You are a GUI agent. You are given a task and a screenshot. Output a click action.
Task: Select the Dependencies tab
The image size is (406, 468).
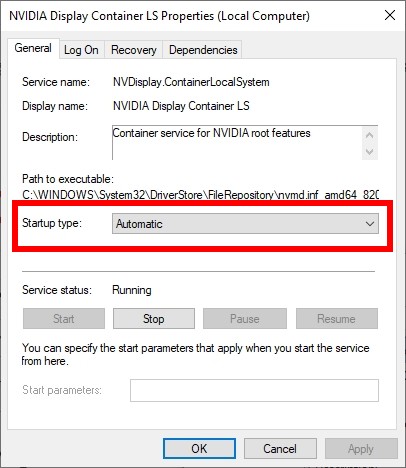(x=203, y=50)
